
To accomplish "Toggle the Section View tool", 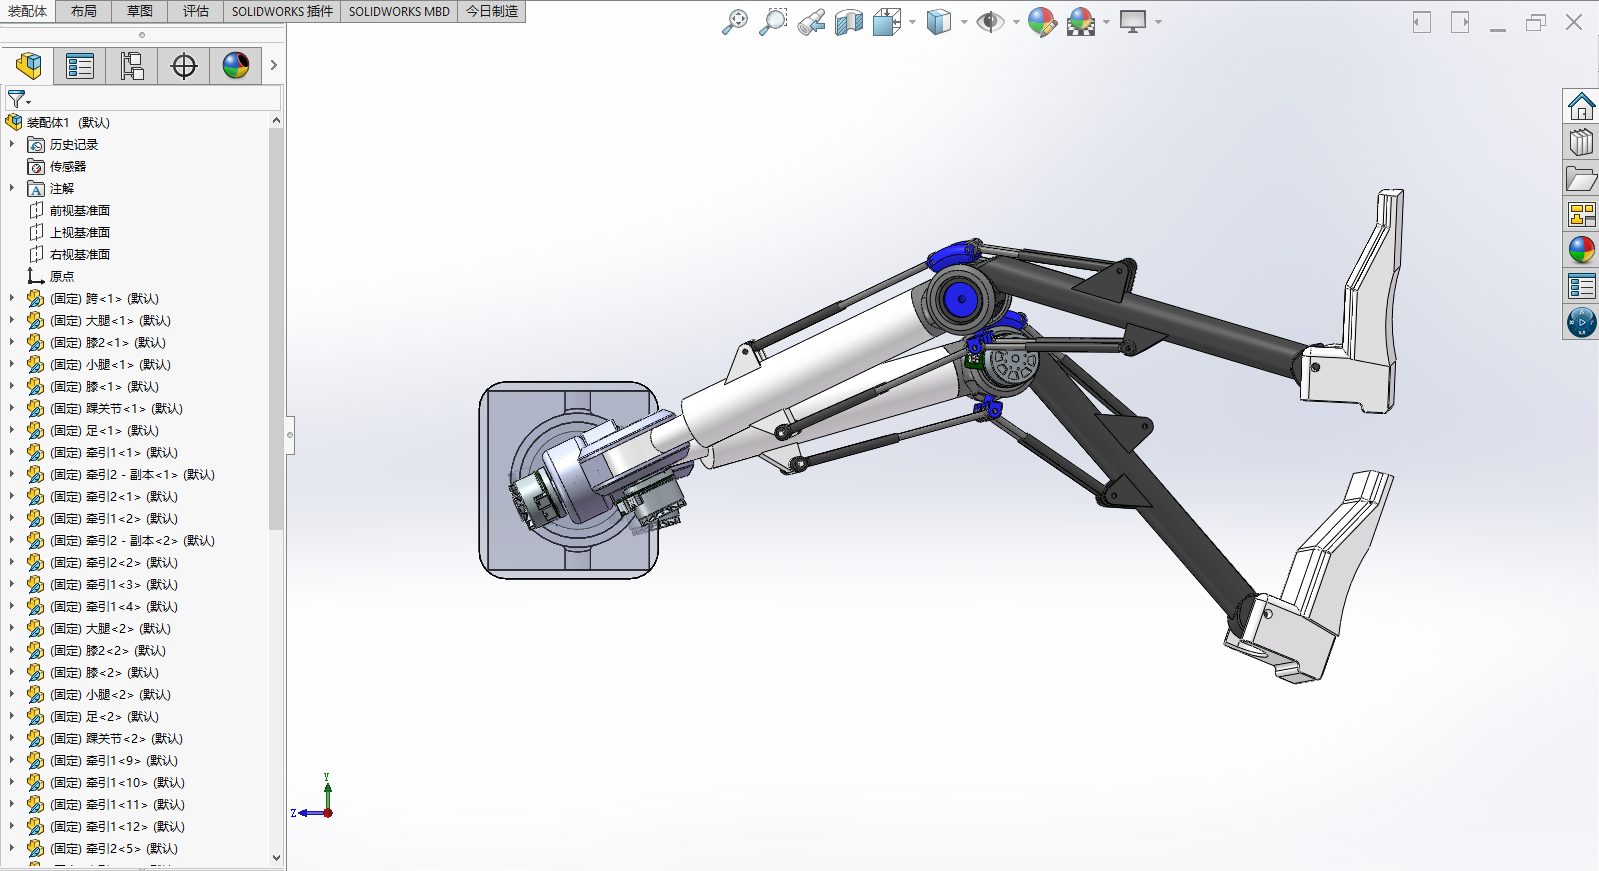I will point(849,22).
